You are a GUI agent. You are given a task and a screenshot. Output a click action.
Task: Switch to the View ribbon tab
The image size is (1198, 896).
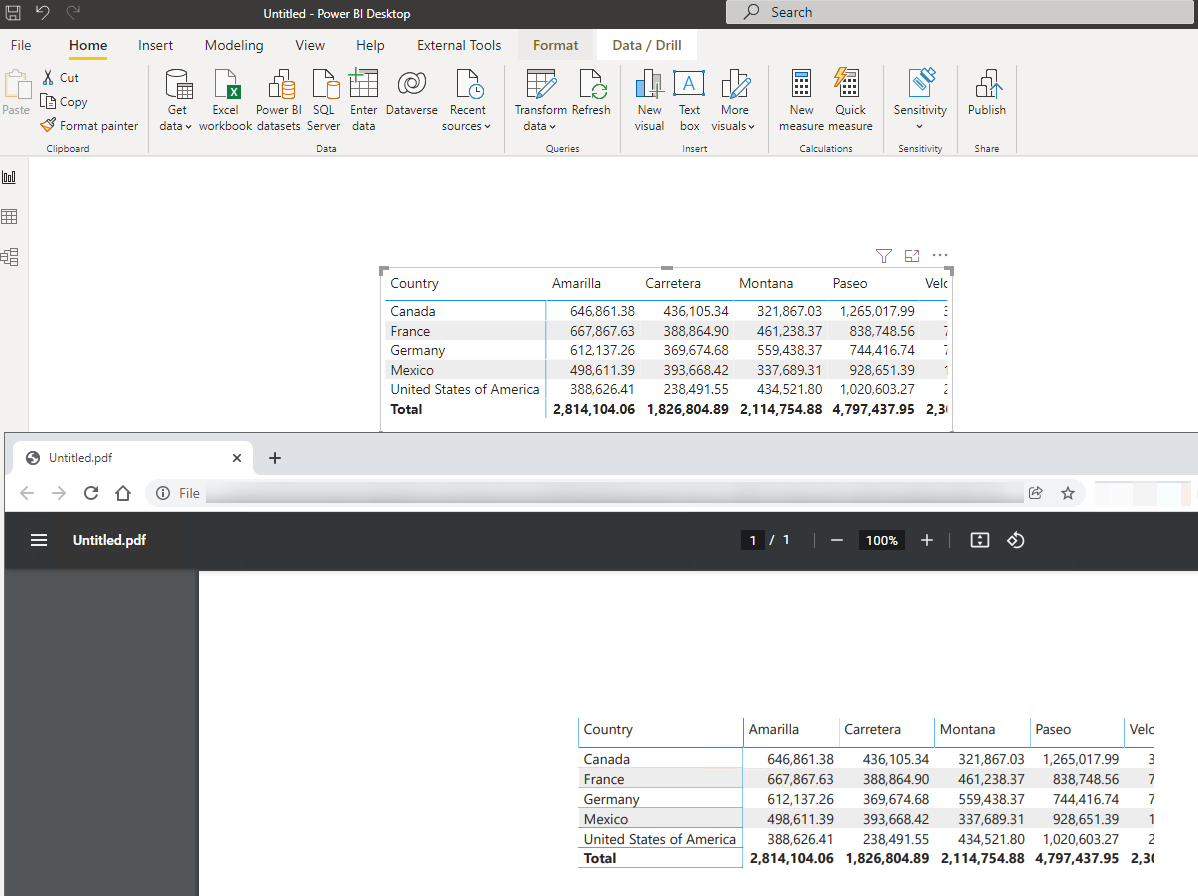(310, 45)
